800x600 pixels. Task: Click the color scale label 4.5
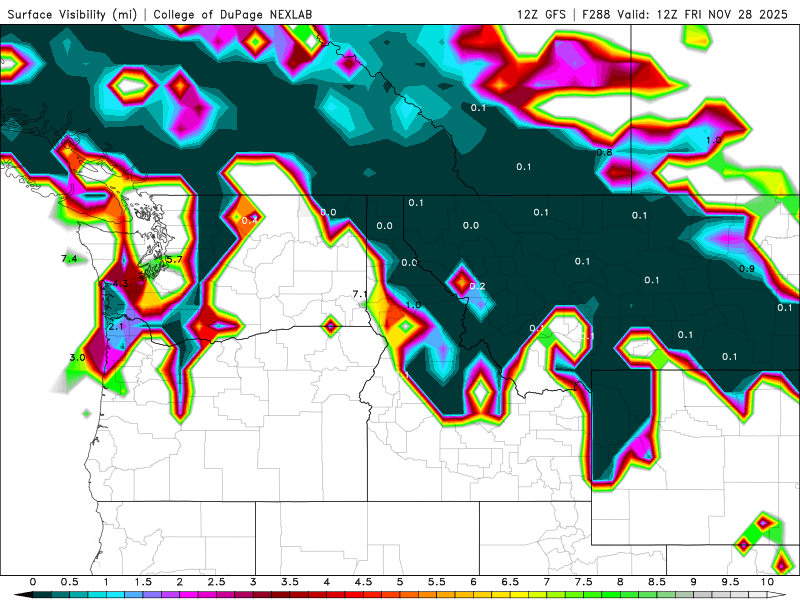coord(363,582)
